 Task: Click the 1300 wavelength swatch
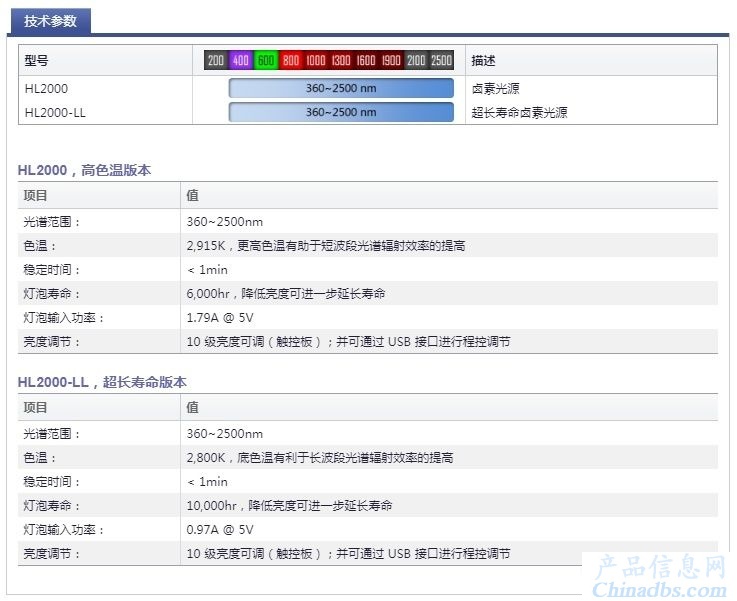341,60
